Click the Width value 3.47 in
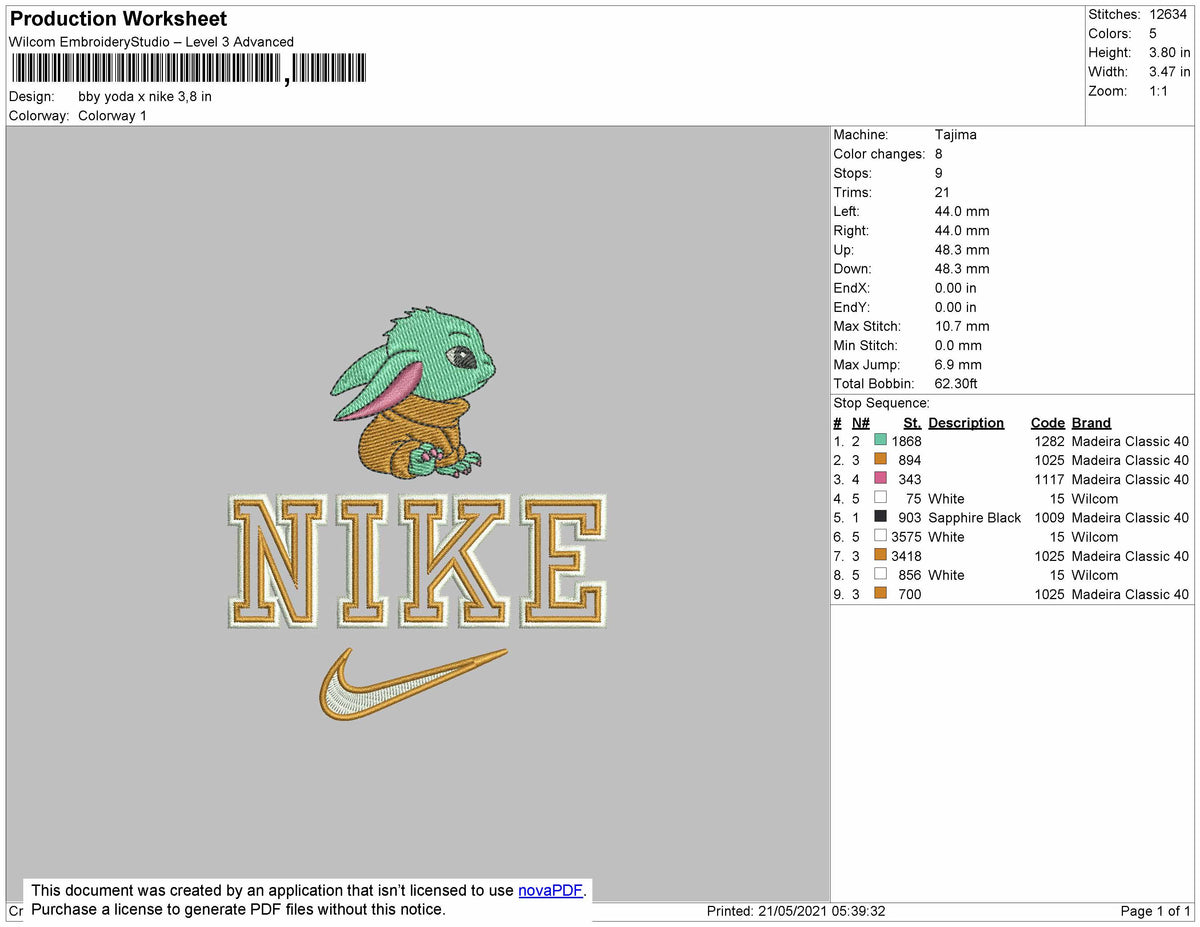 (1170, 71)
